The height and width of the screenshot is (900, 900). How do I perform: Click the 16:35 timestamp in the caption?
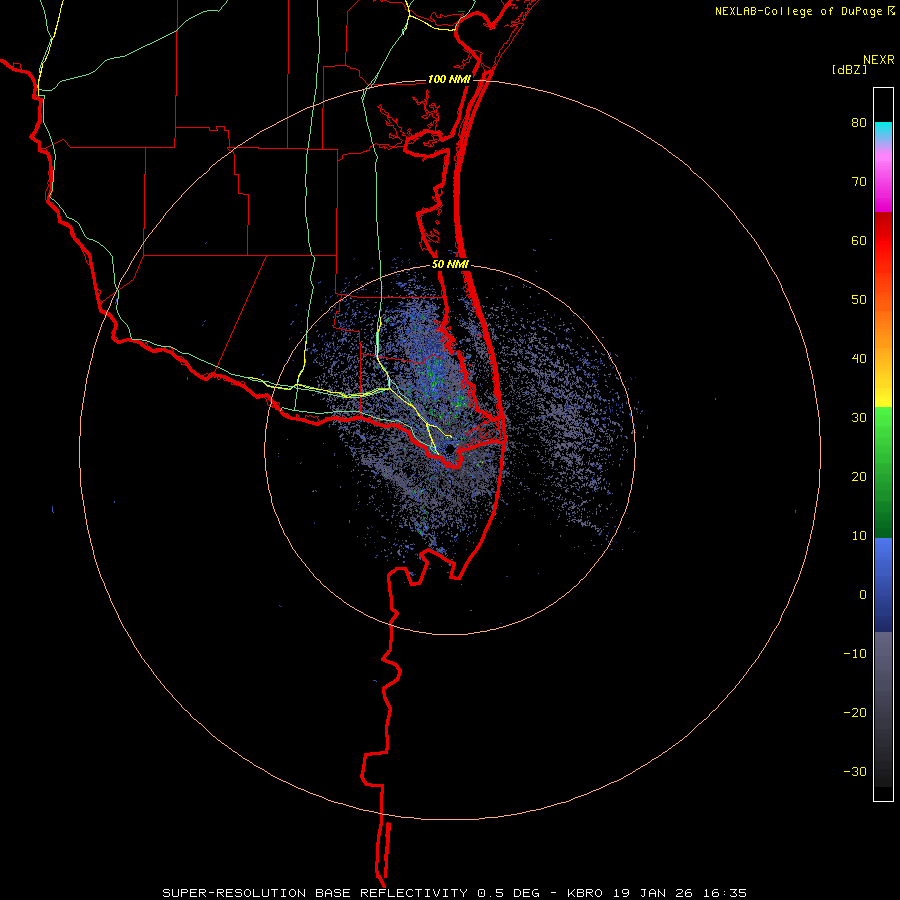724,893
